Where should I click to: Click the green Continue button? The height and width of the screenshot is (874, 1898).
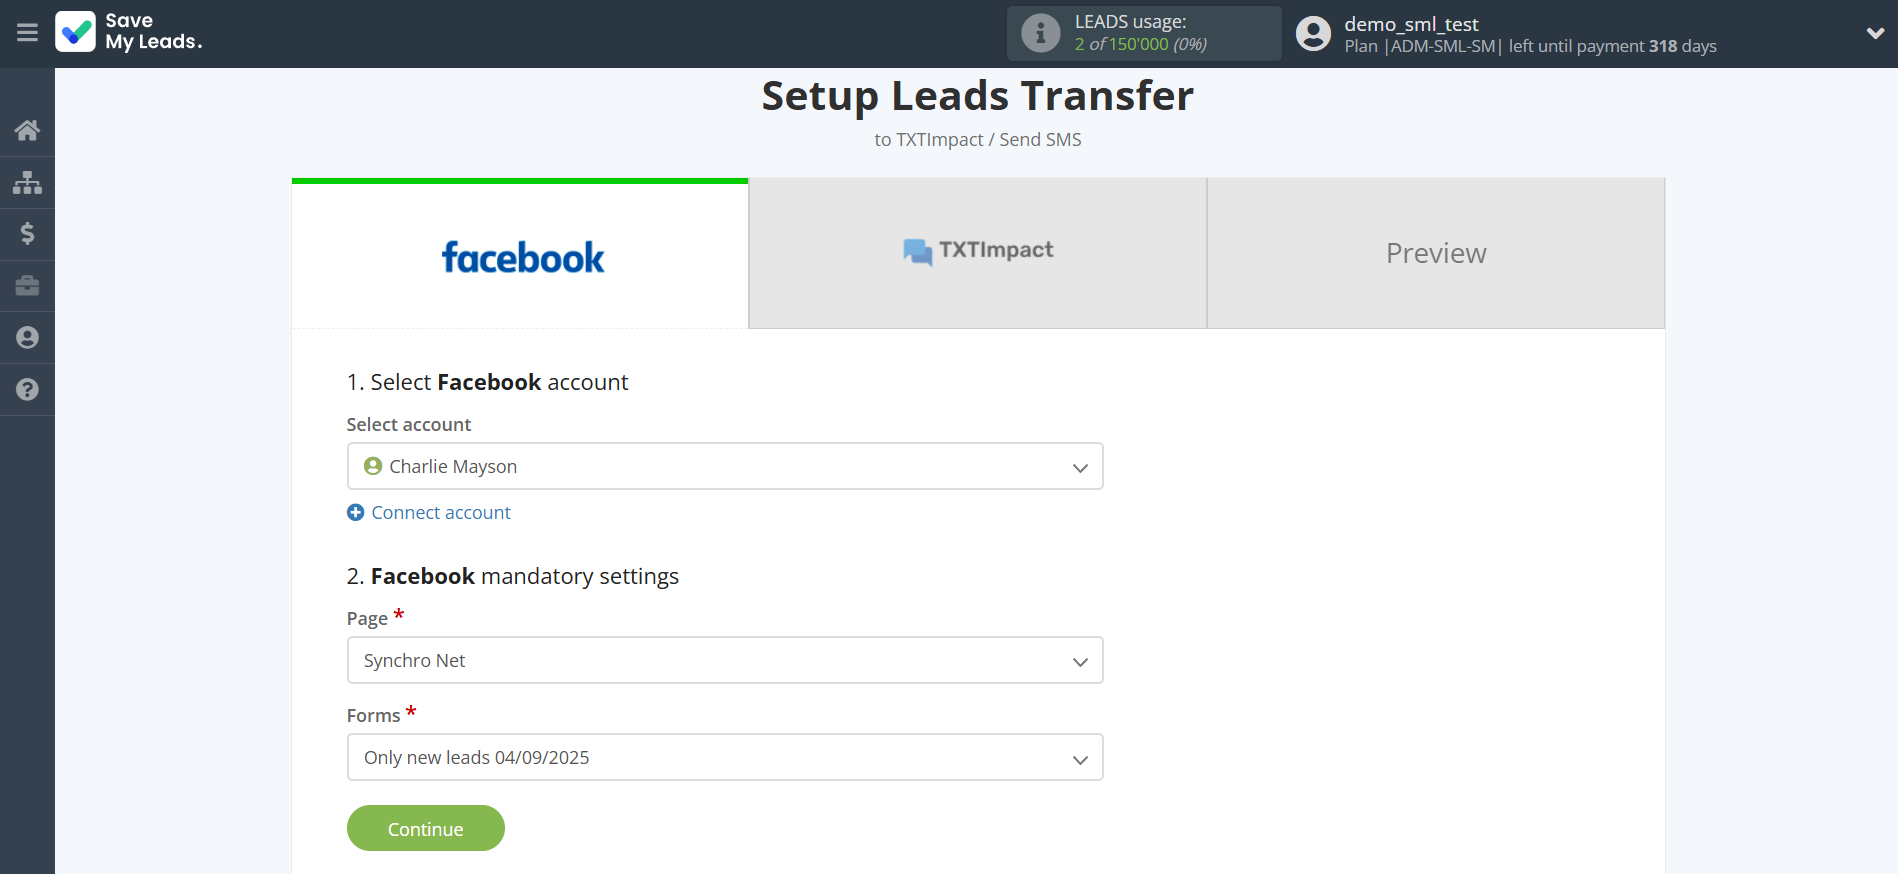point(426,828)
